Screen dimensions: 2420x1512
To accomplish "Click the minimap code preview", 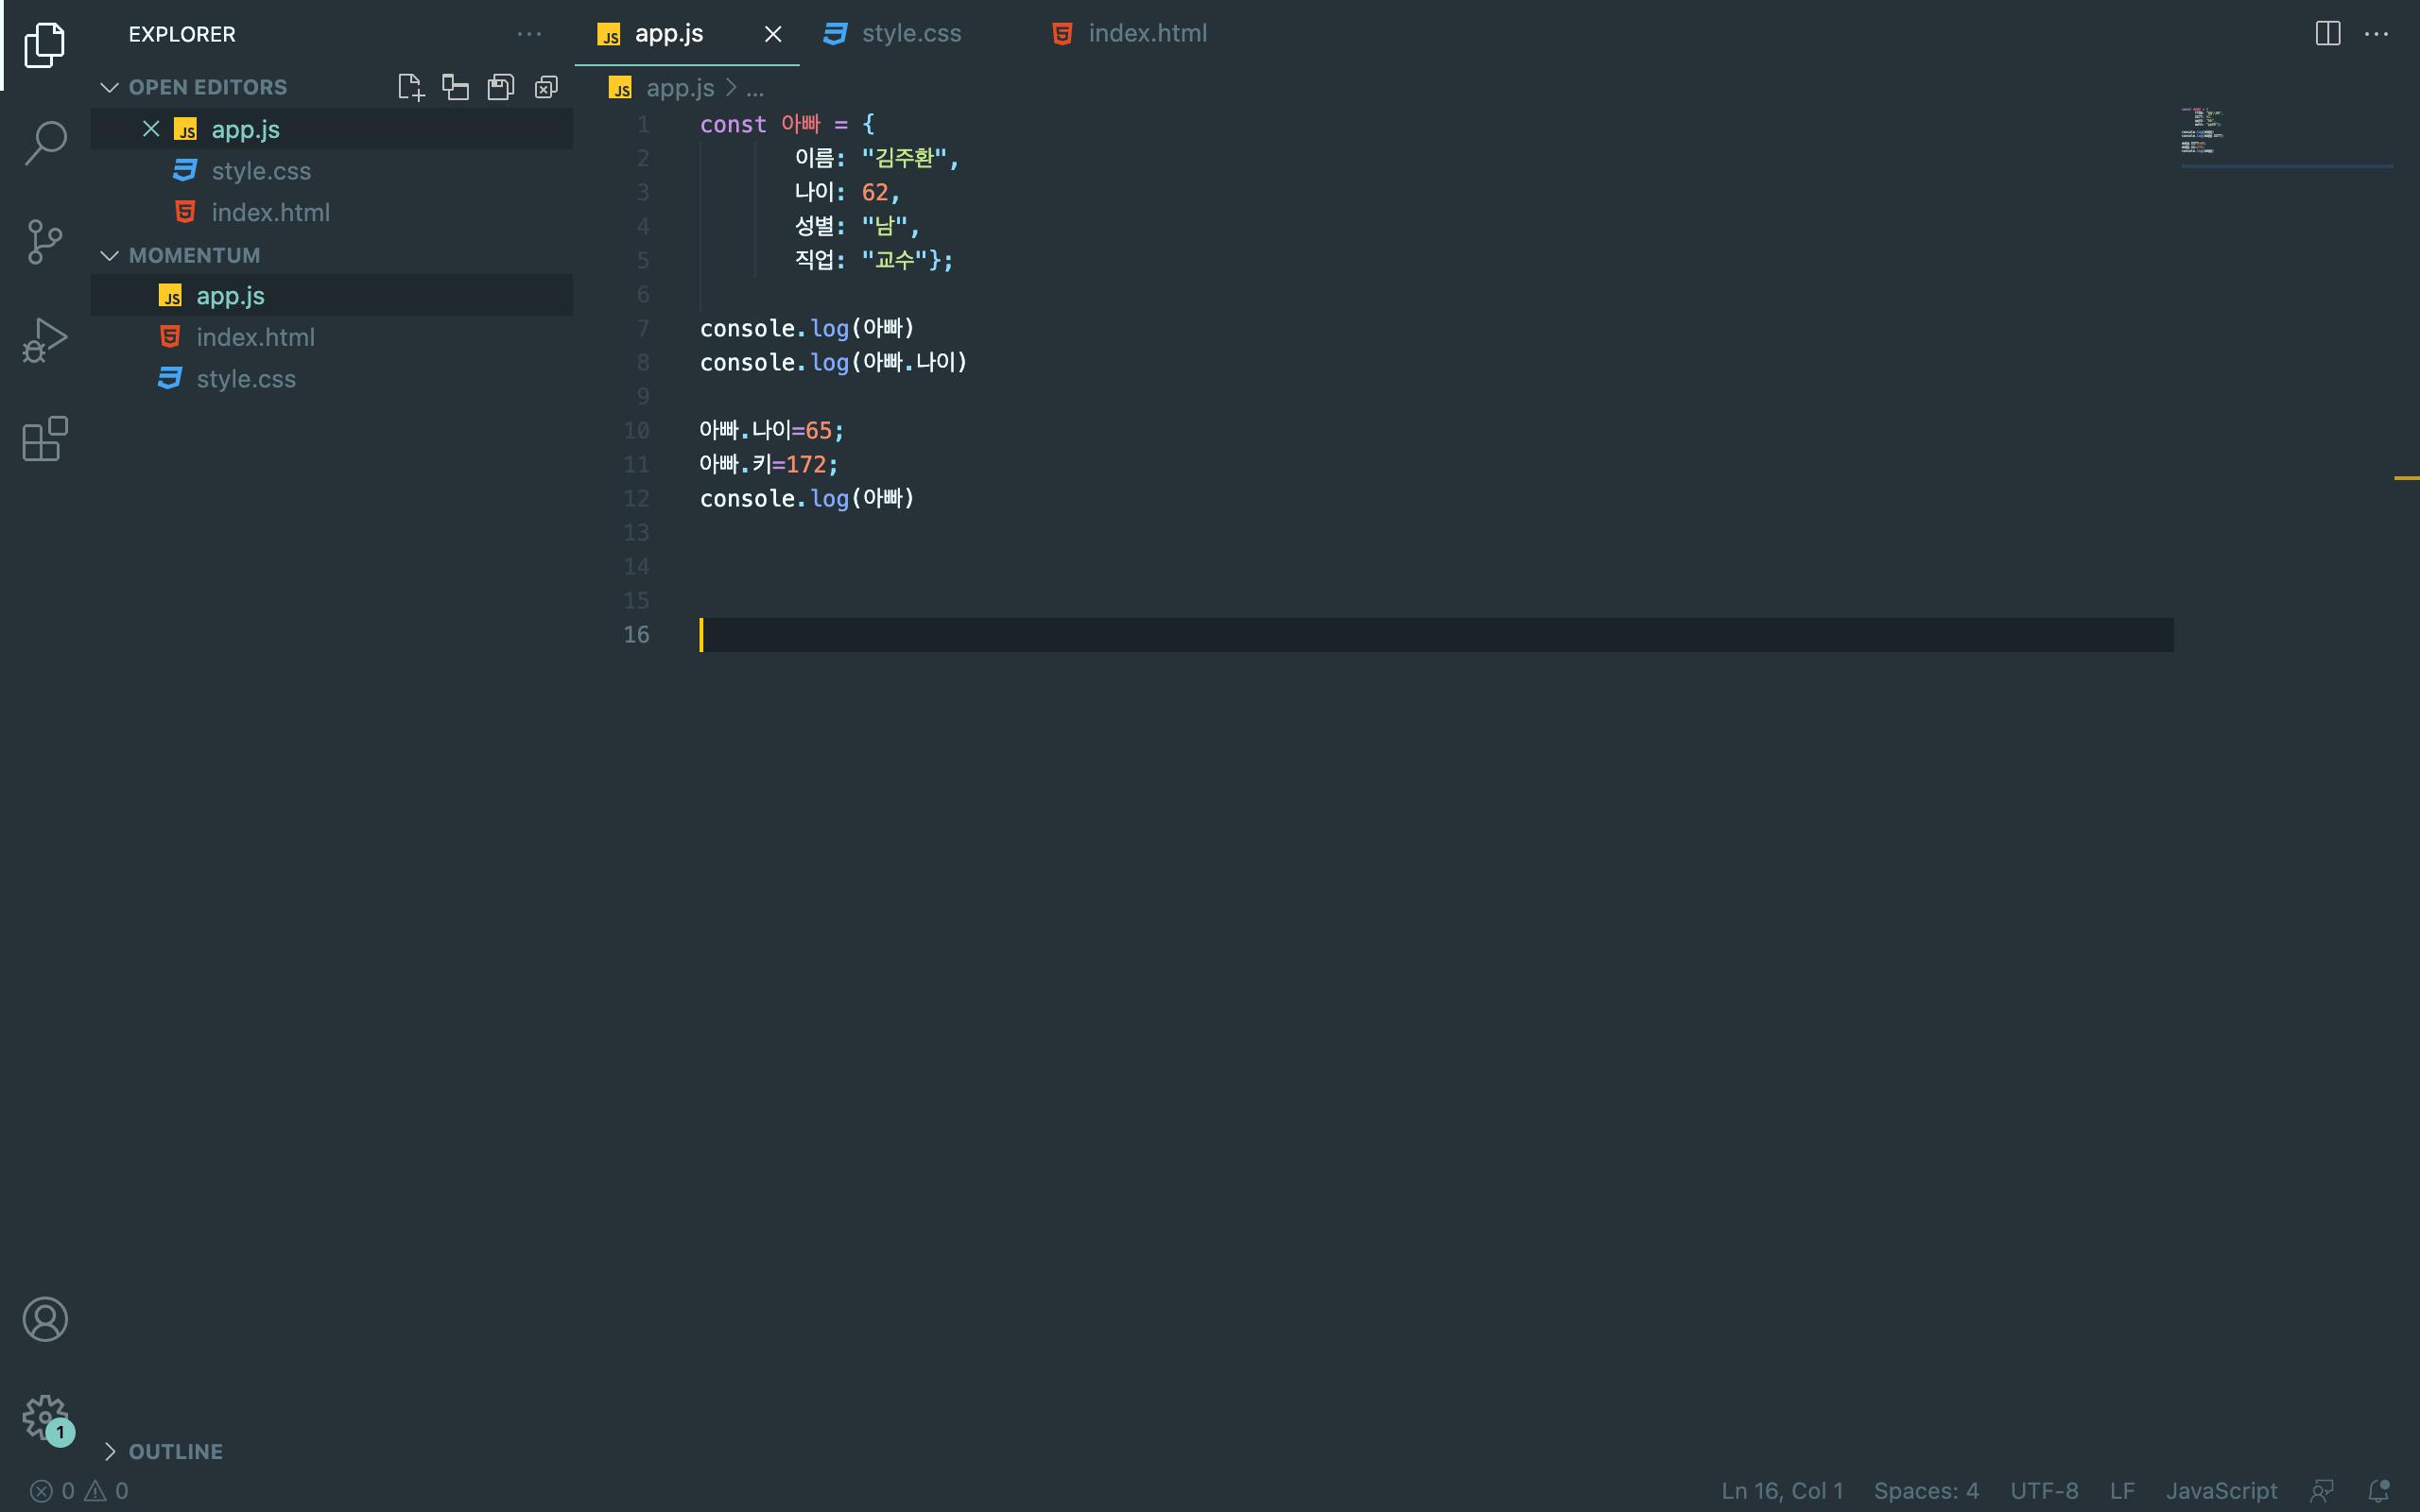I will (2201, 131).
